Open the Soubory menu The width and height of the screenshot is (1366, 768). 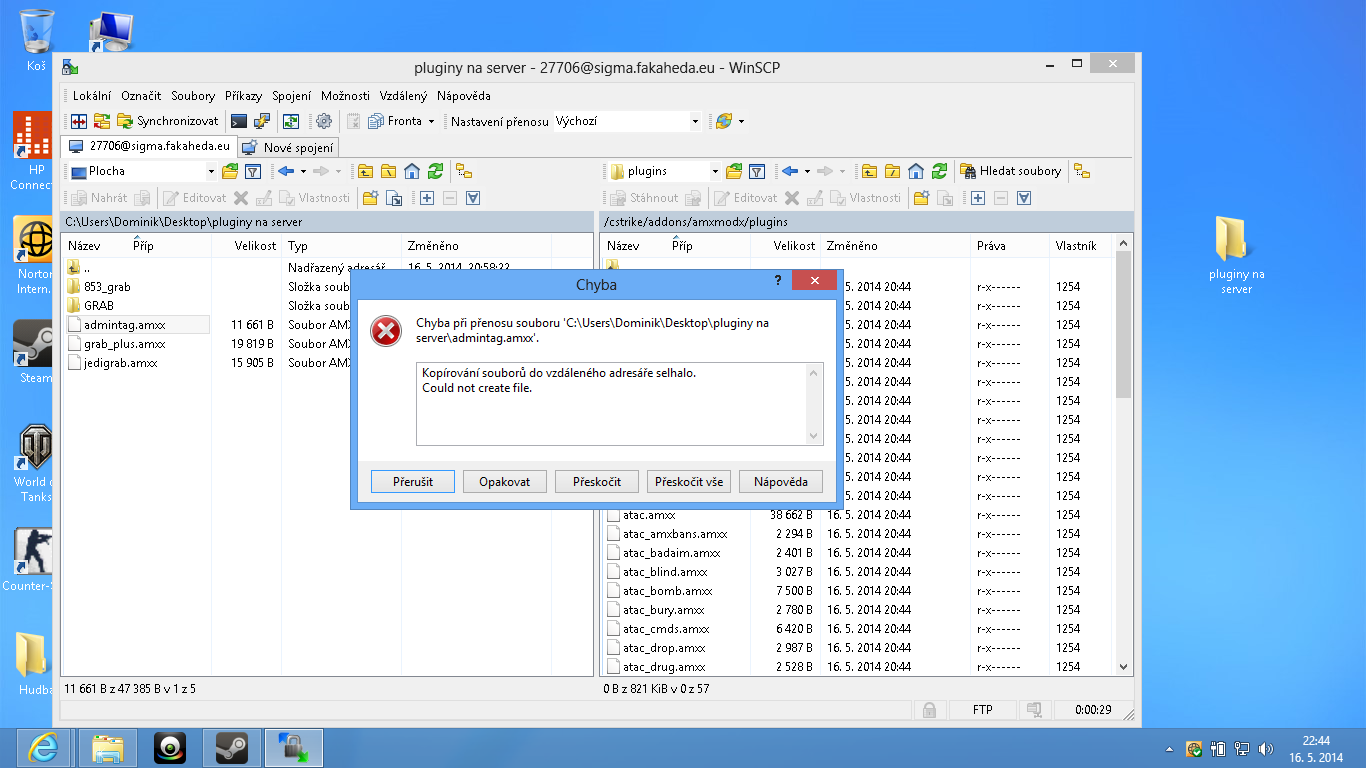tap(193, 96)
